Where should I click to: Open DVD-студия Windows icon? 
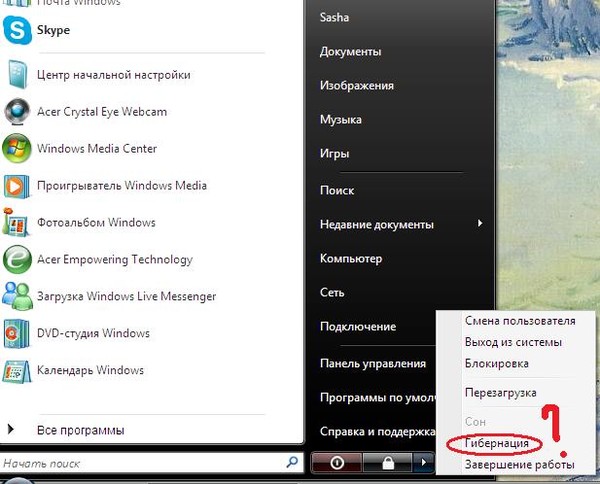(x=16, y=333)
